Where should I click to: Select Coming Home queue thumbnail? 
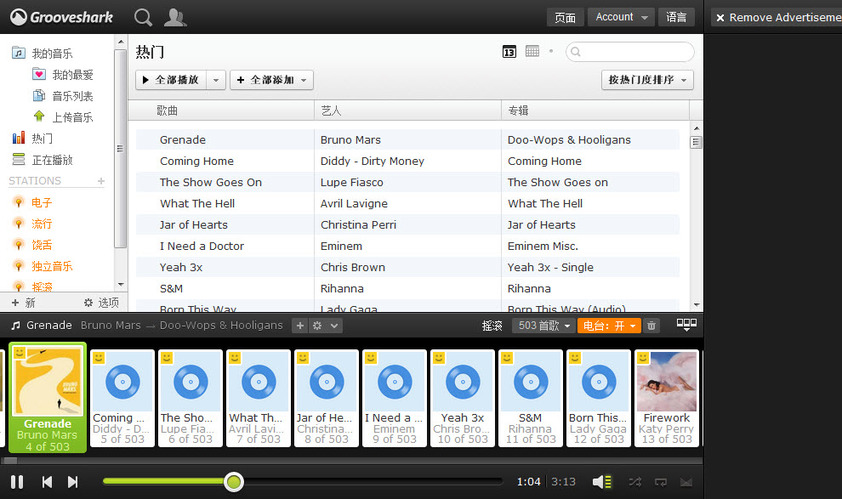122,382
